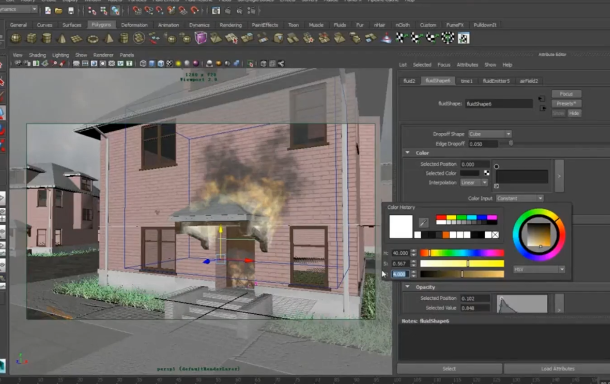Click the Focus button

[x=566, y=94]
